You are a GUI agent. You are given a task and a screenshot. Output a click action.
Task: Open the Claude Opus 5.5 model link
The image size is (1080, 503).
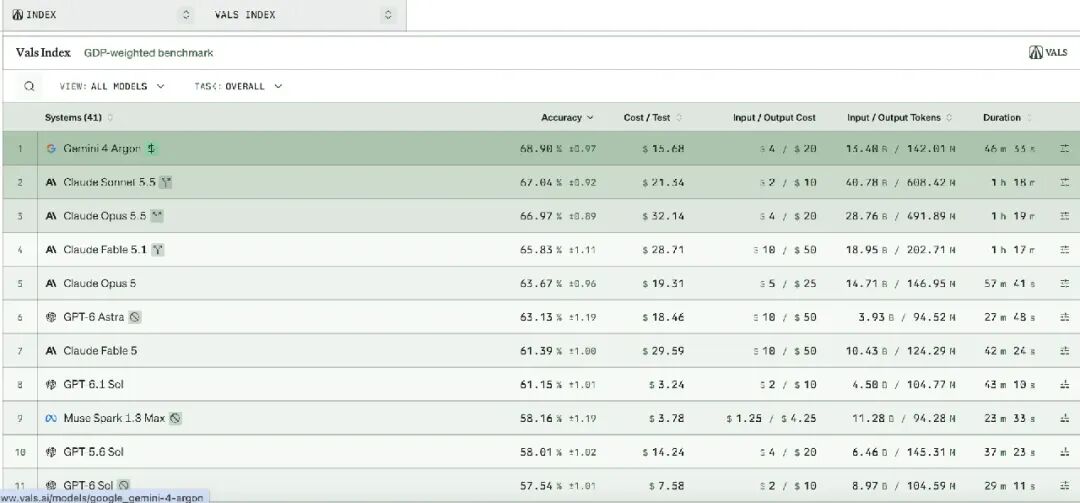(105, 216)
